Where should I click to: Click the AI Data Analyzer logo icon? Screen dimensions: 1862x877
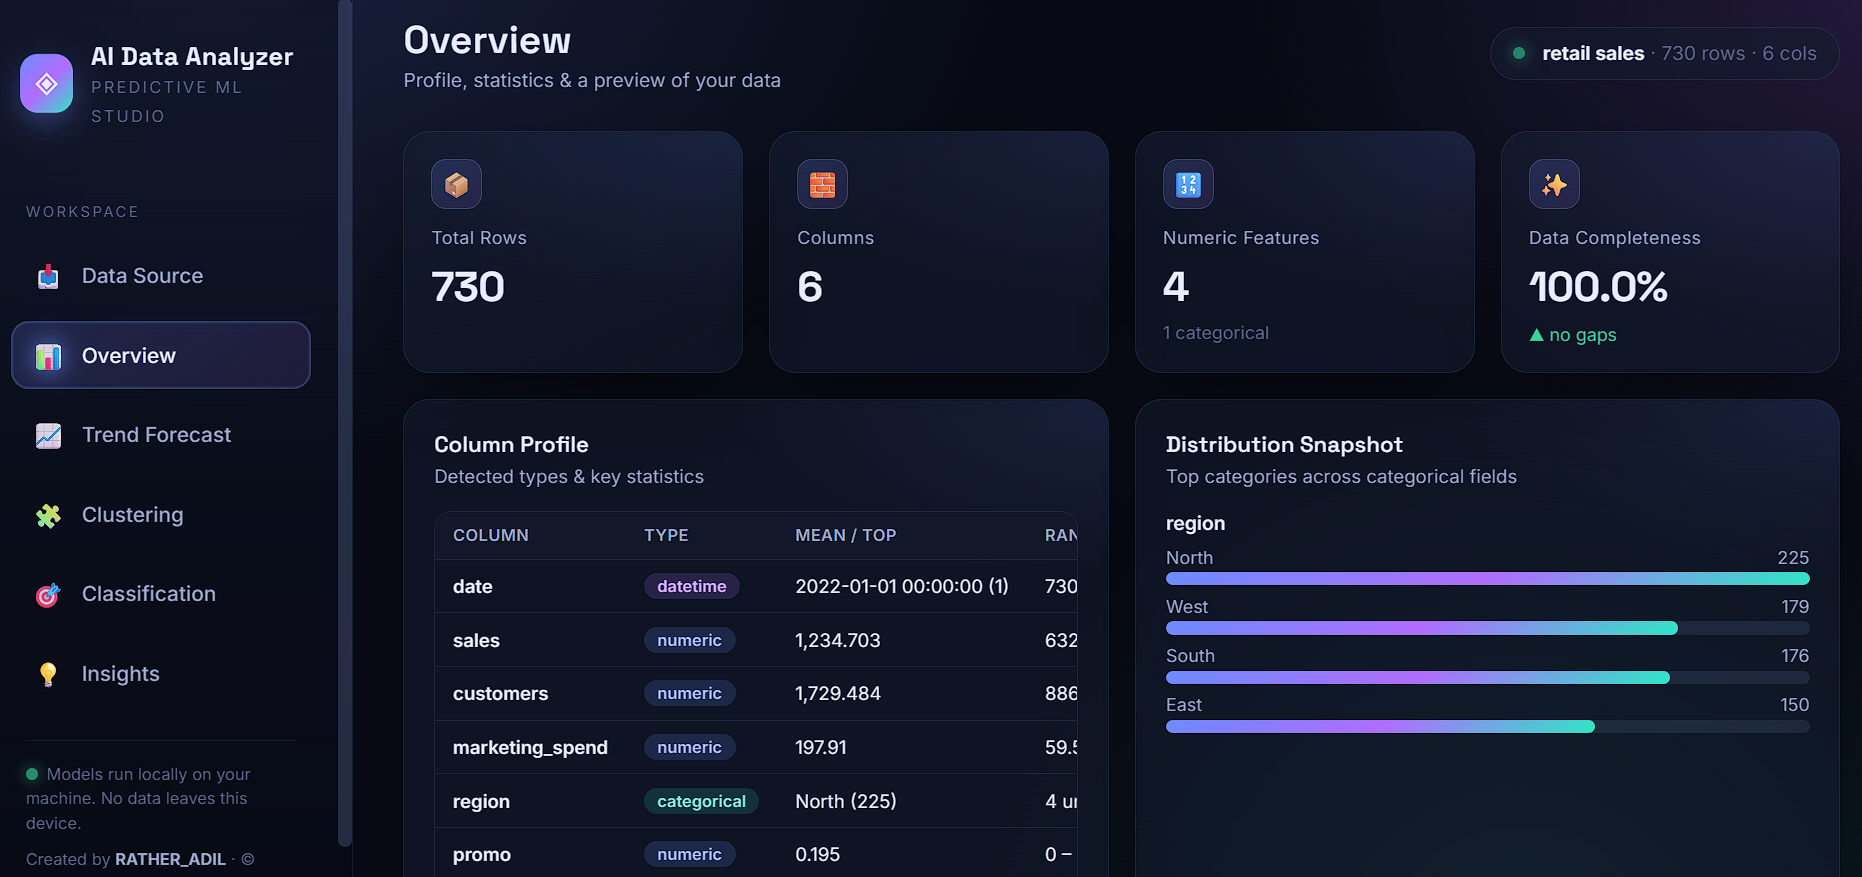coord(46,83)
